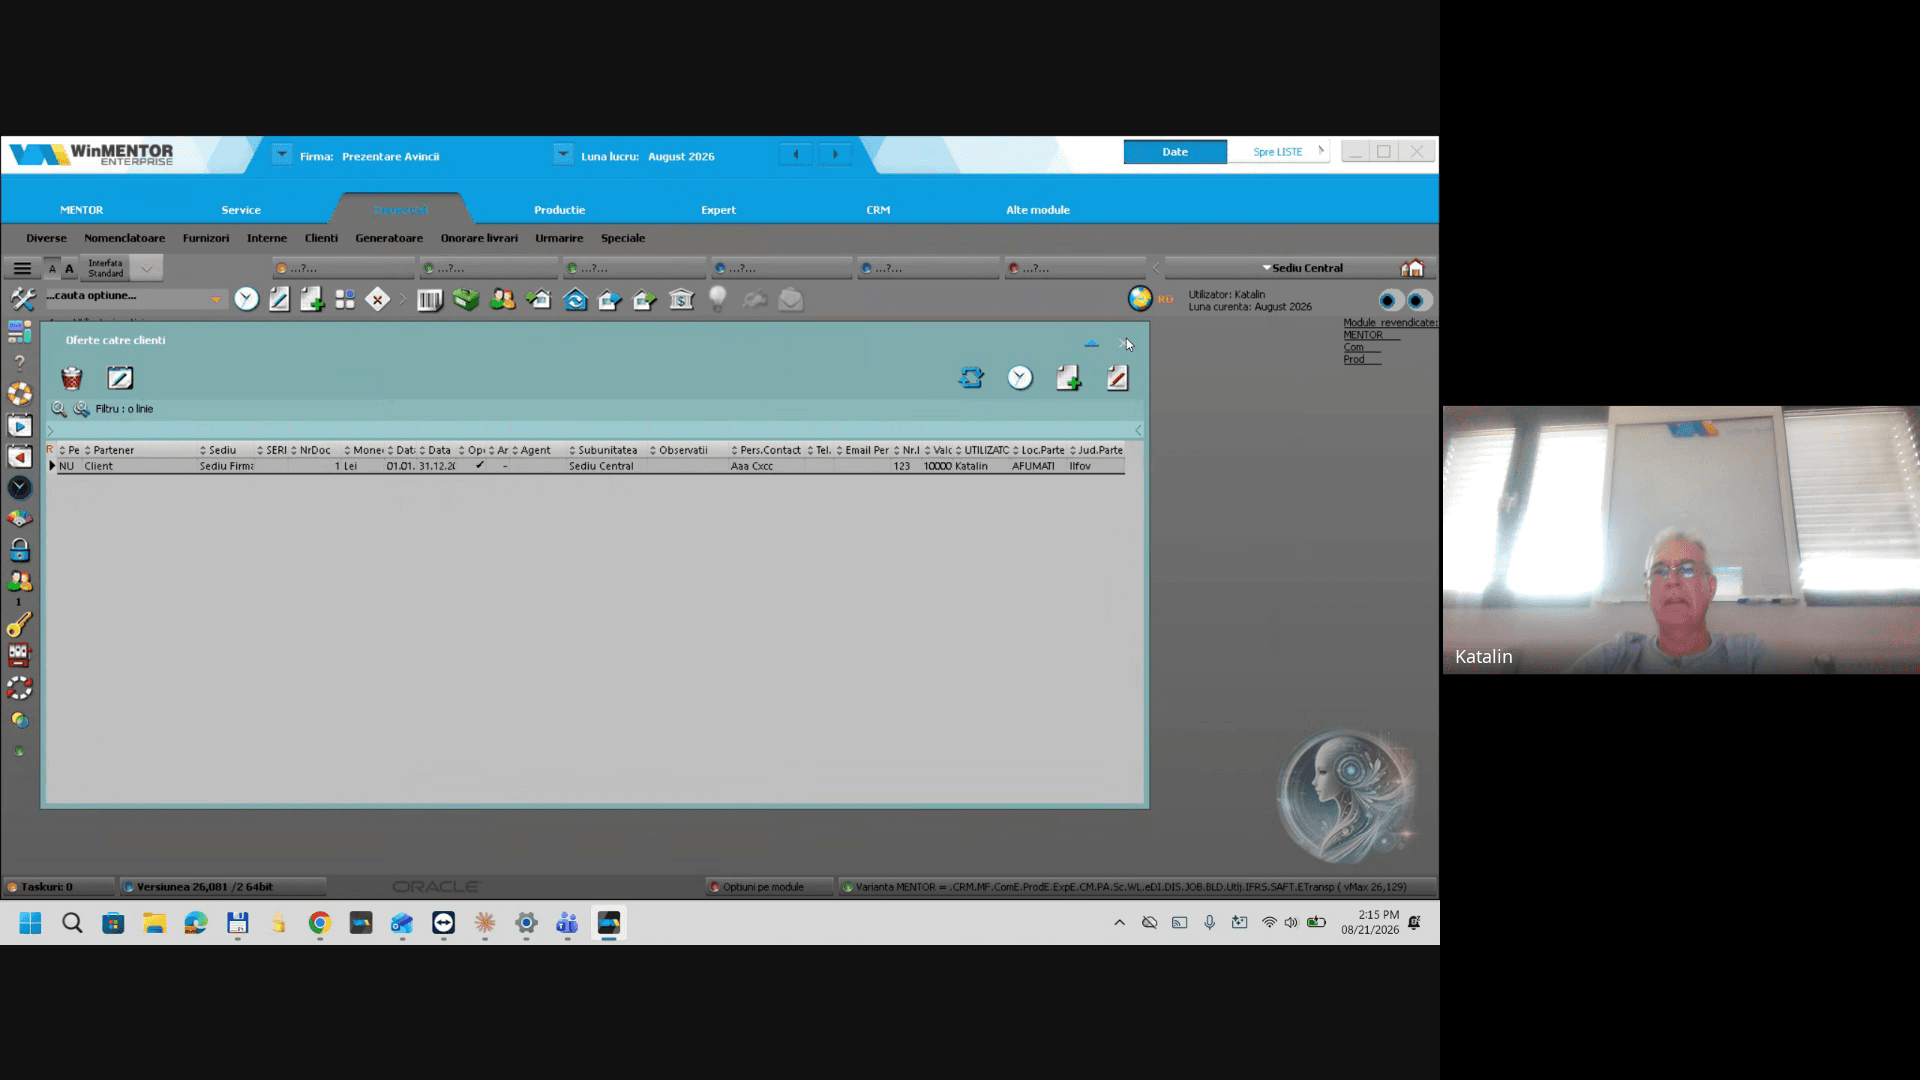Click the magnifier search icon above the table
The height and width of the screenshot is (1080, 1920).
click(59, 408)
